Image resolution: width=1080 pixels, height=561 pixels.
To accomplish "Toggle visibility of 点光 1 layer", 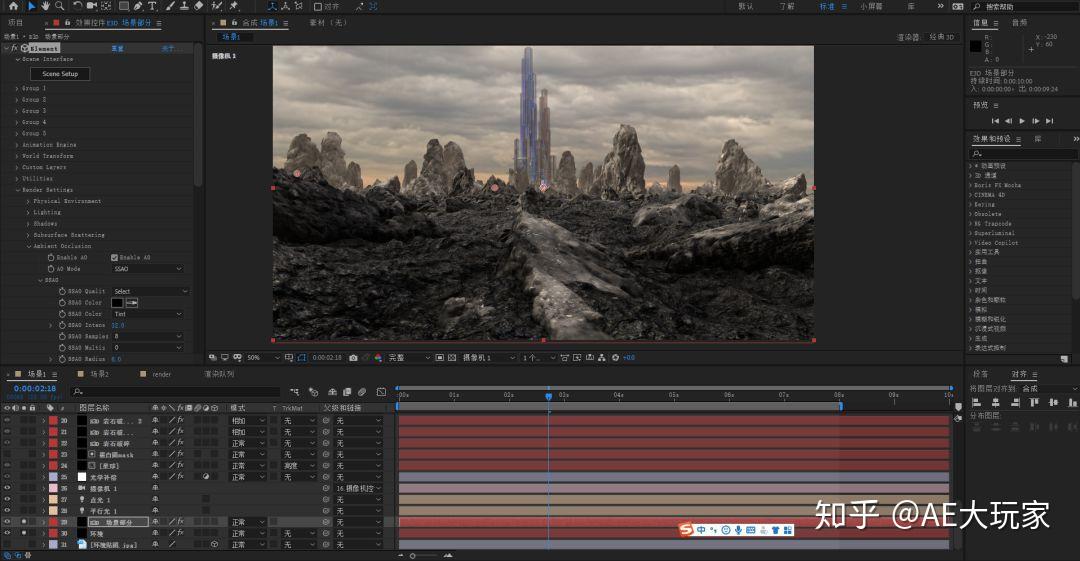I will pos(7,499).
